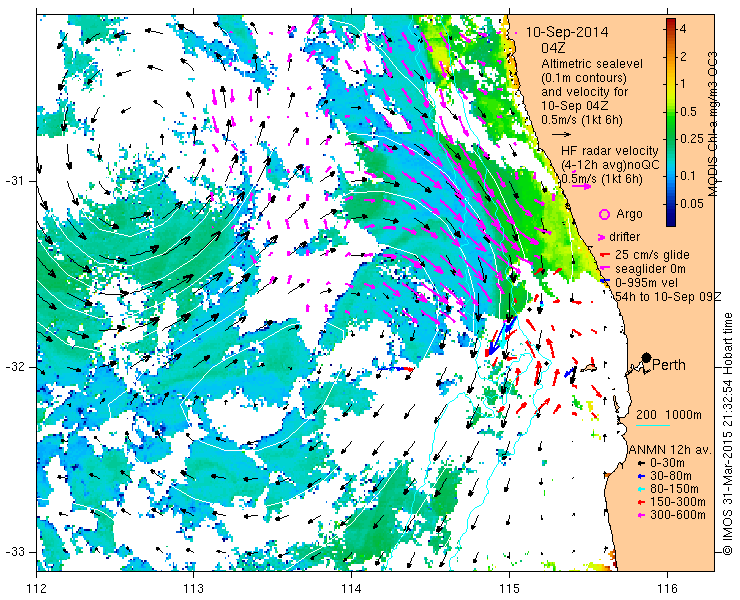Click the IMOS copyright timestamp text
740x600 pixels.
tap(727, 434)
